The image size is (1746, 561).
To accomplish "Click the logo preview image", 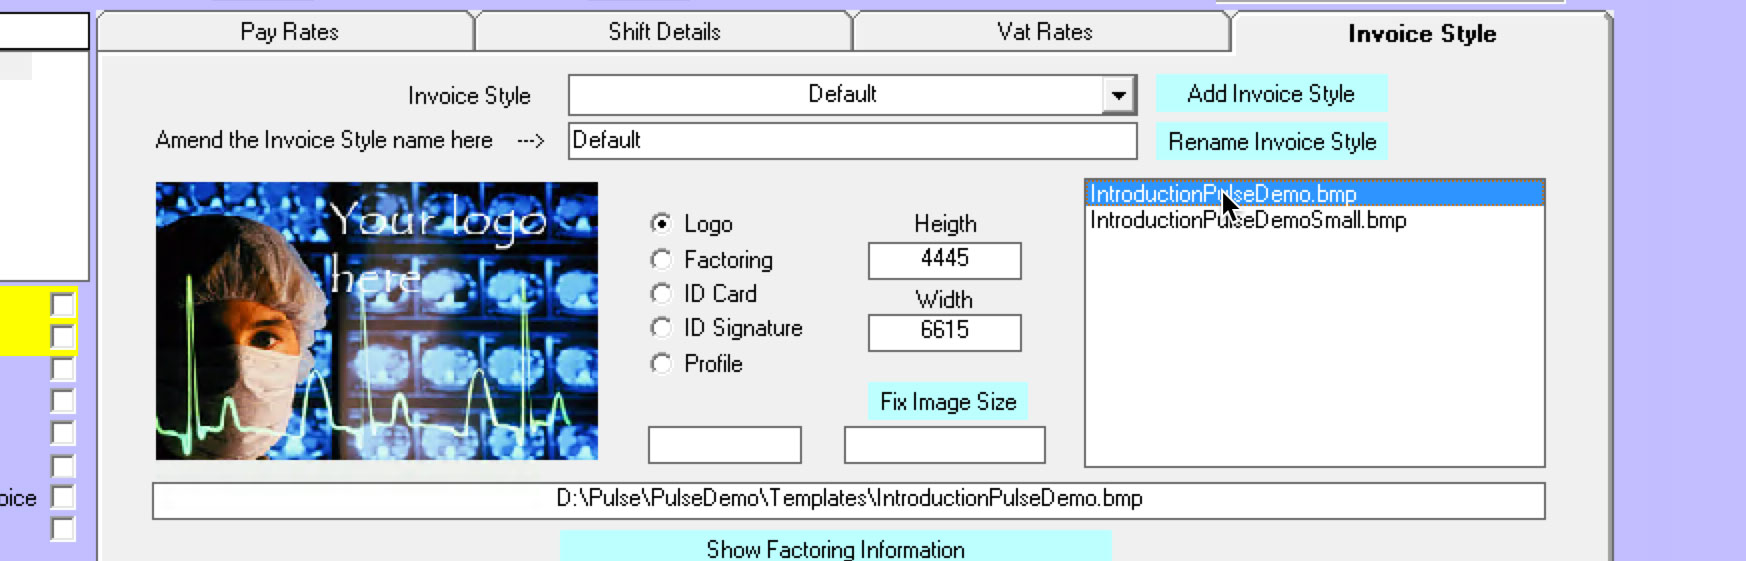I will [376, 321].
